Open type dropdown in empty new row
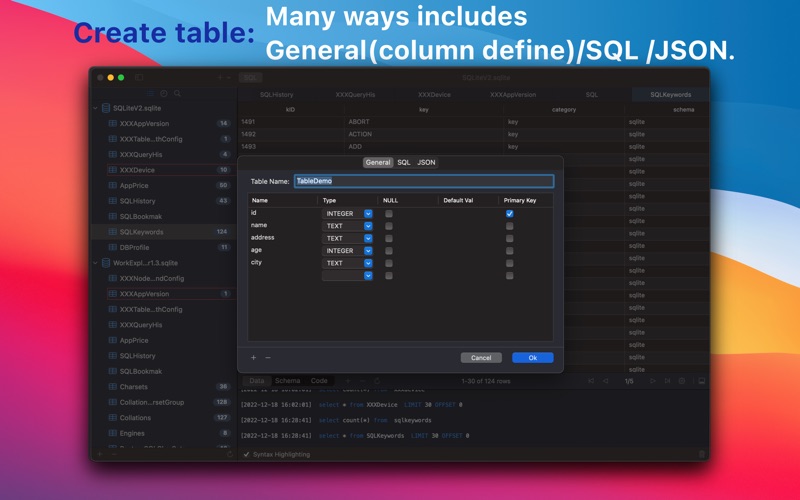Image resolution: width=800 pixels, height=500 pixels. pos(368,276)
